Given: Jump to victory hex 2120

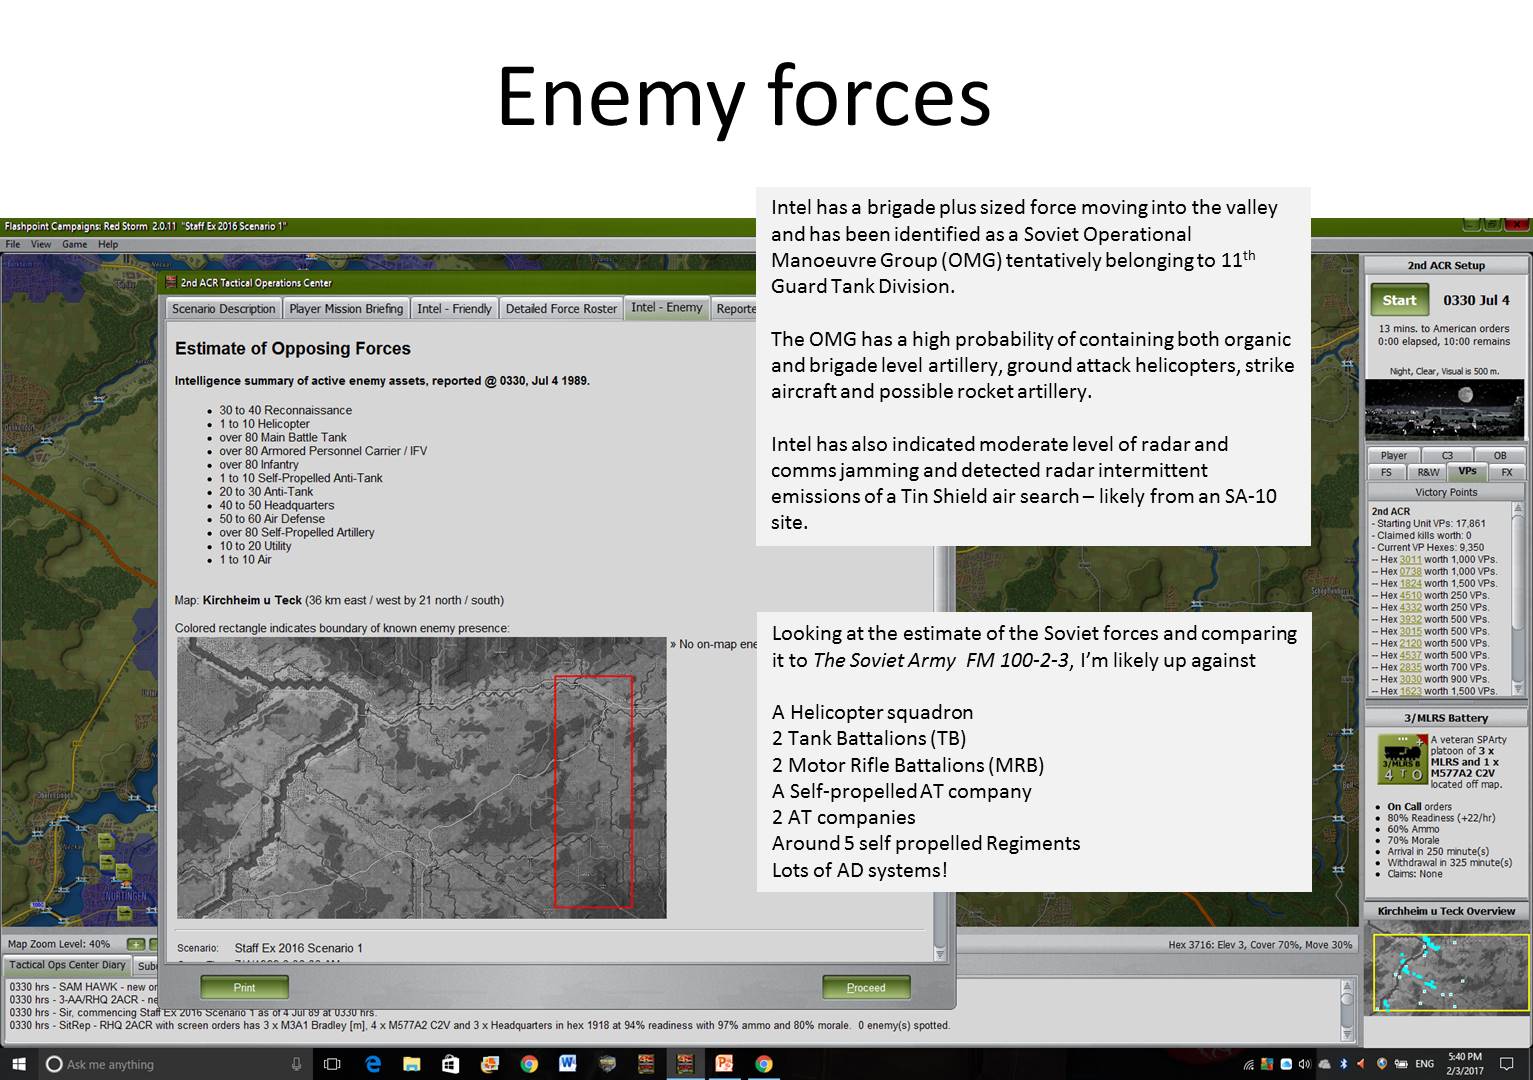Looking at the screenshot, I should tap(1410, 644).
